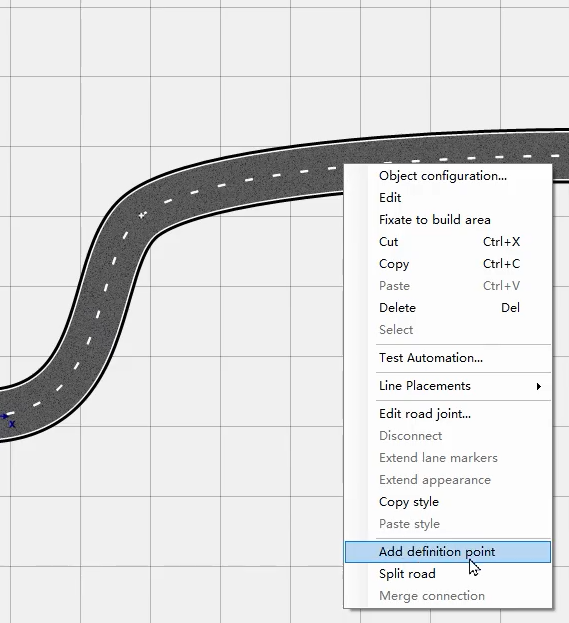Click the blue x axis origin marker

[x=7, y=420]
